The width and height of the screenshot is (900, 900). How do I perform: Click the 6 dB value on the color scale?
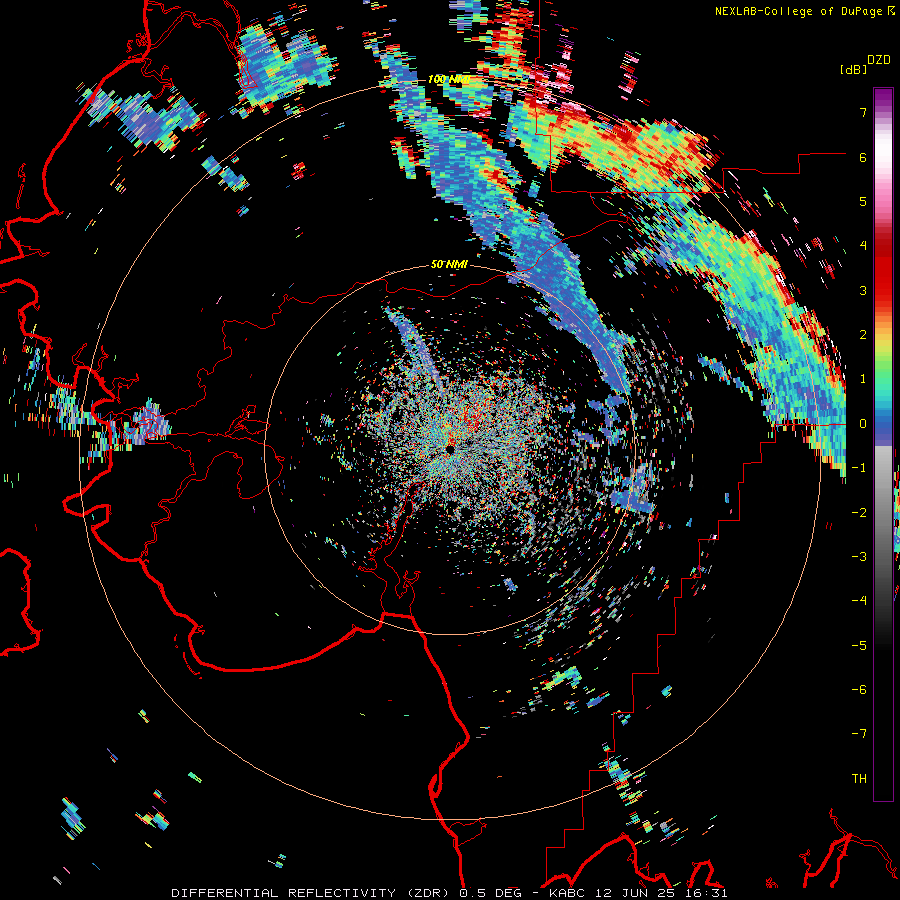(863, 157)
